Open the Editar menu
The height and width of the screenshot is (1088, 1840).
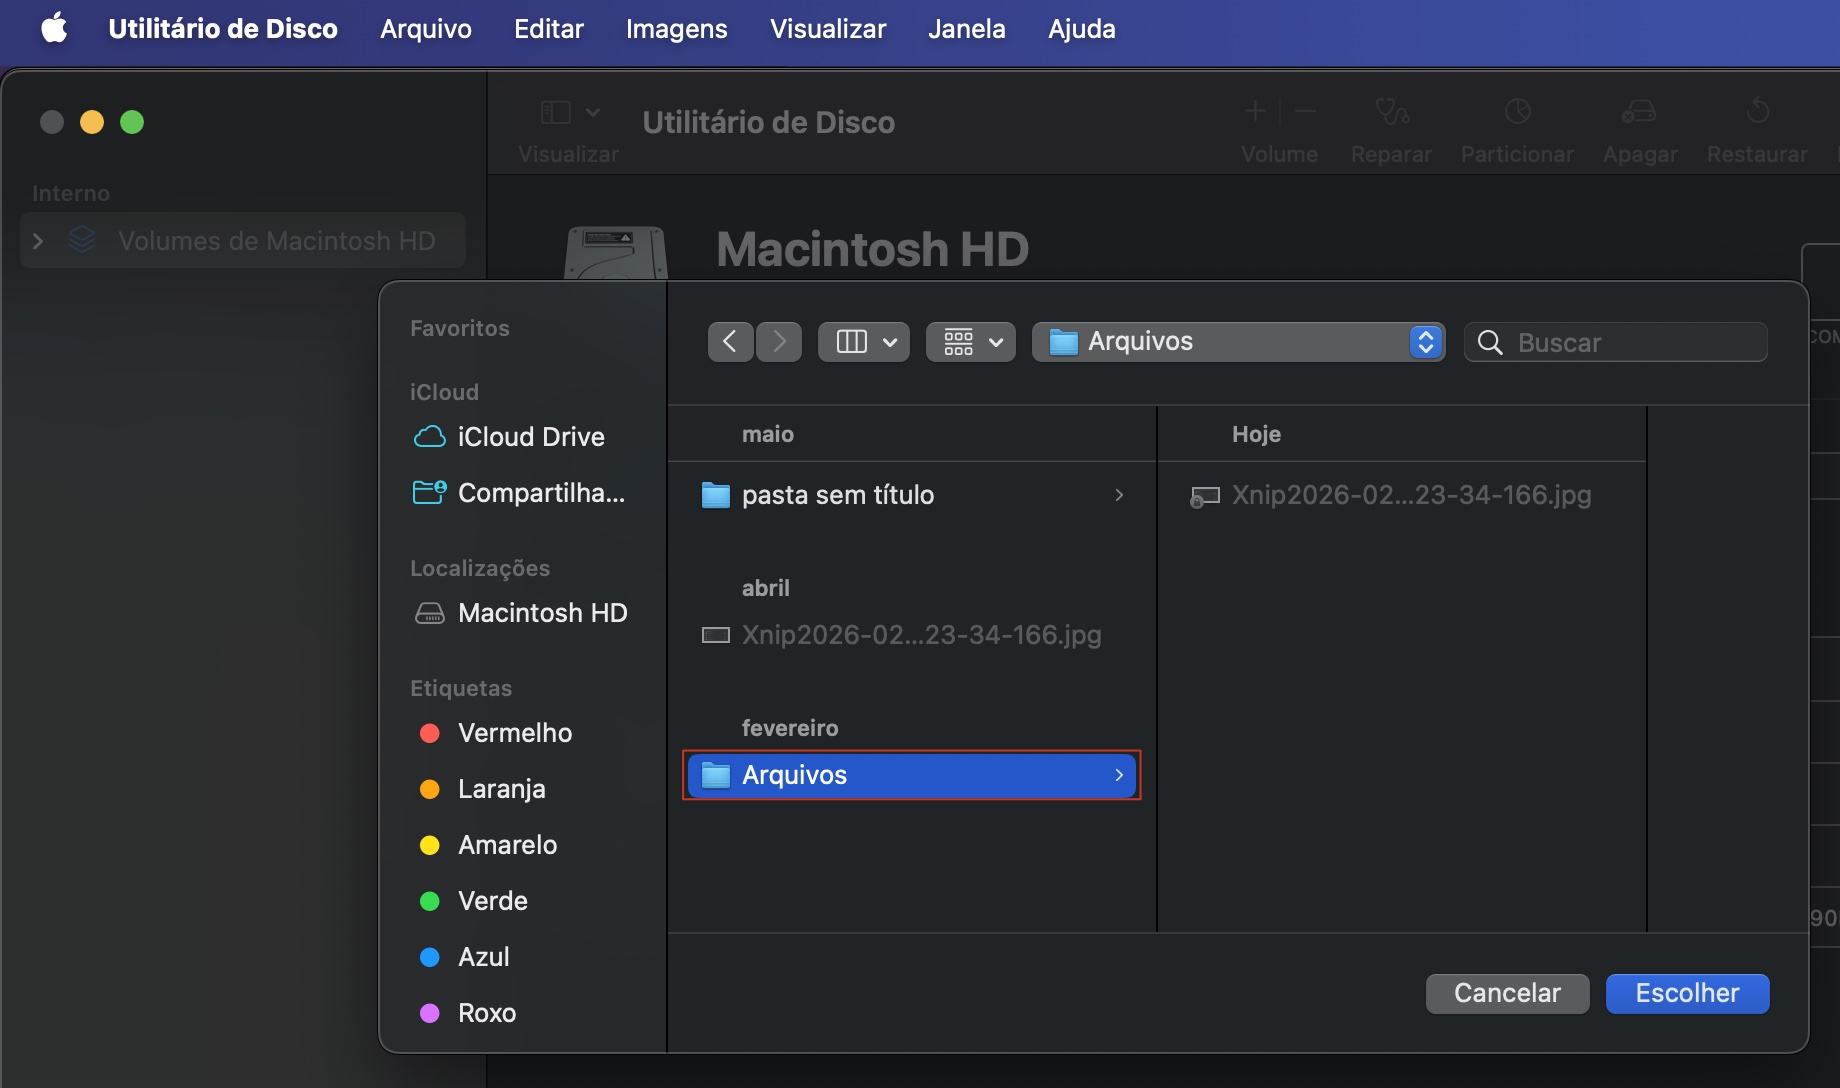tap(549, 28)
